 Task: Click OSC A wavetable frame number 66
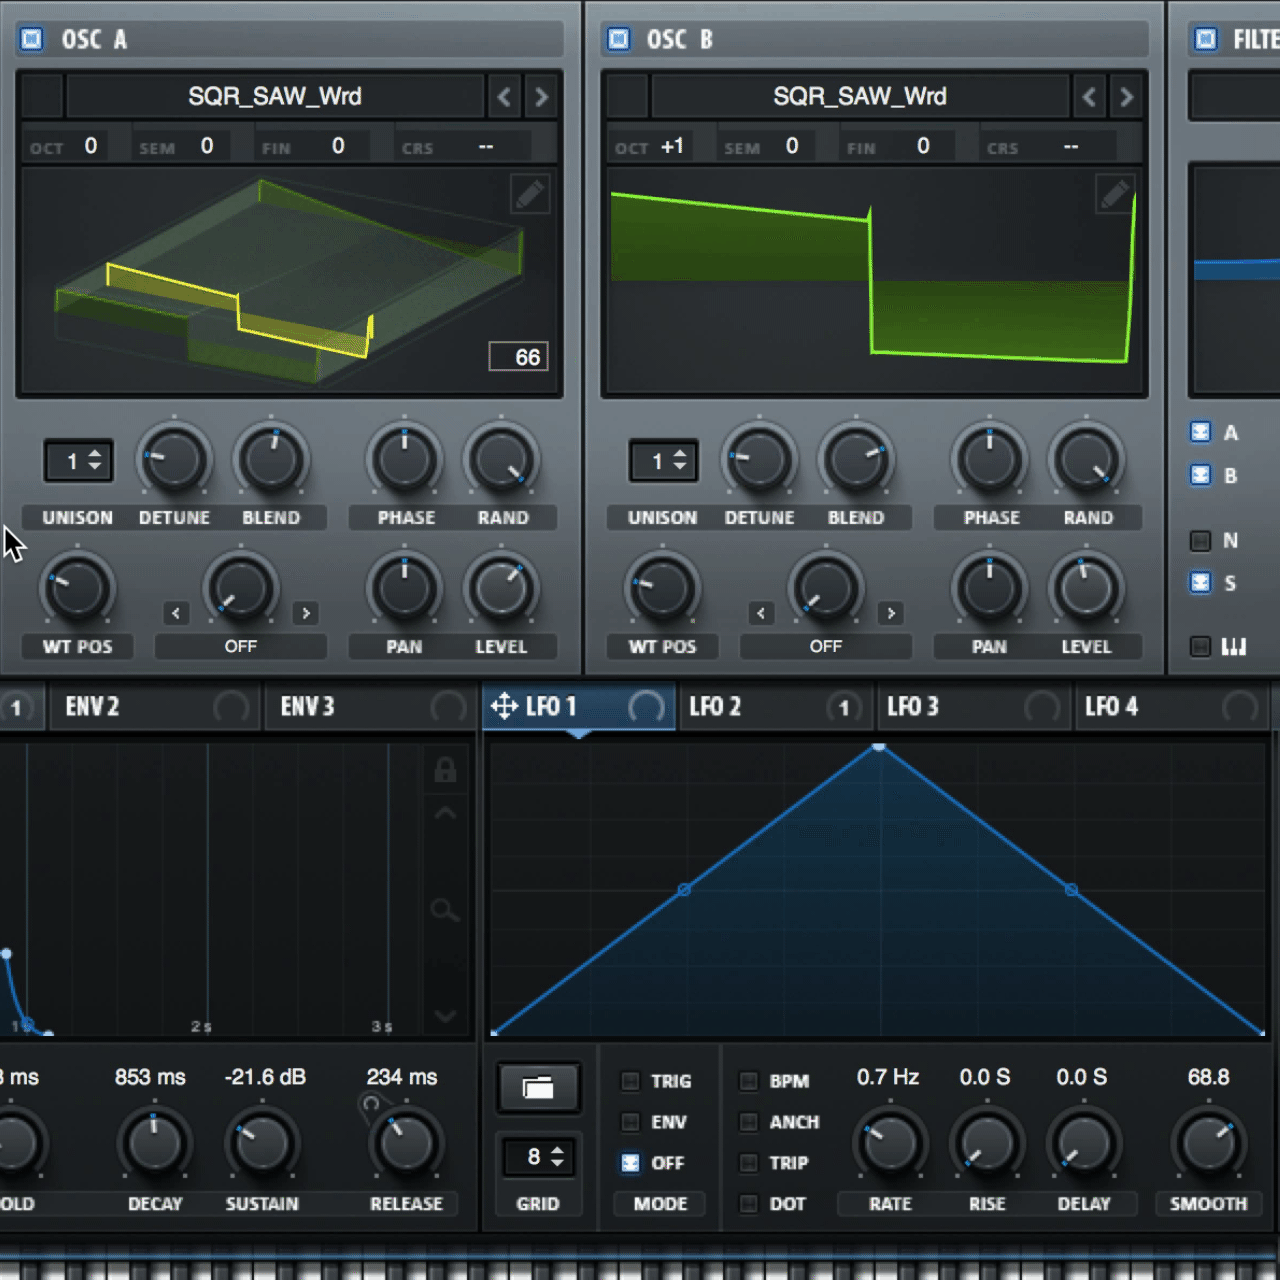pos(518,357)
